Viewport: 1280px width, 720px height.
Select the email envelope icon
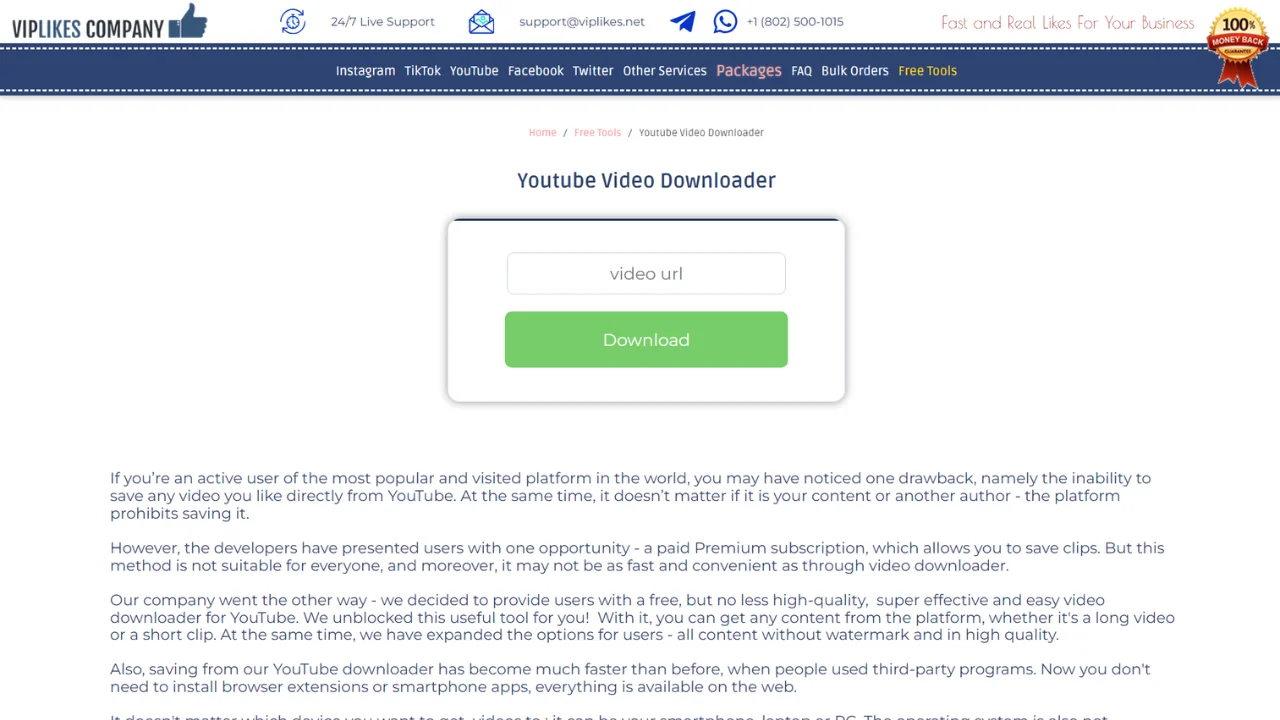coord(481,19)
